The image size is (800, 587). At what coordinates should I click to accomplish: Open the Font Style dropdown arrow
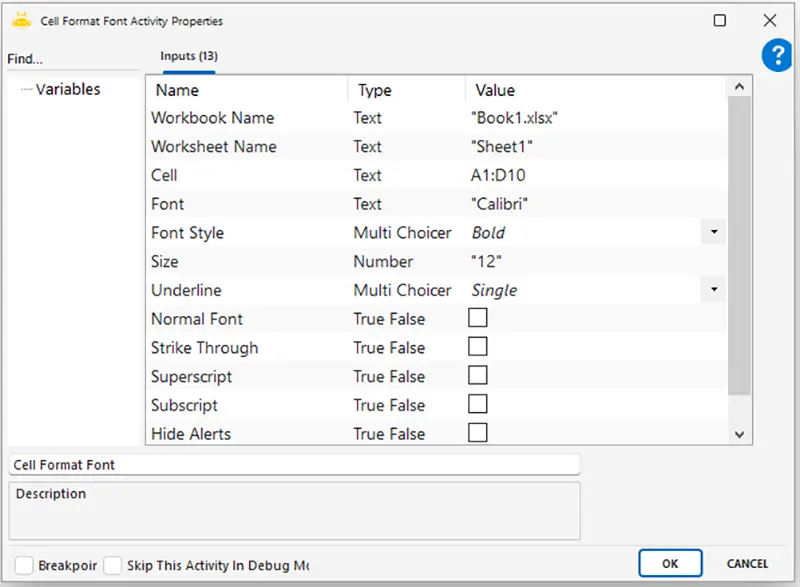pyautogui.click(x=714, y=232)
